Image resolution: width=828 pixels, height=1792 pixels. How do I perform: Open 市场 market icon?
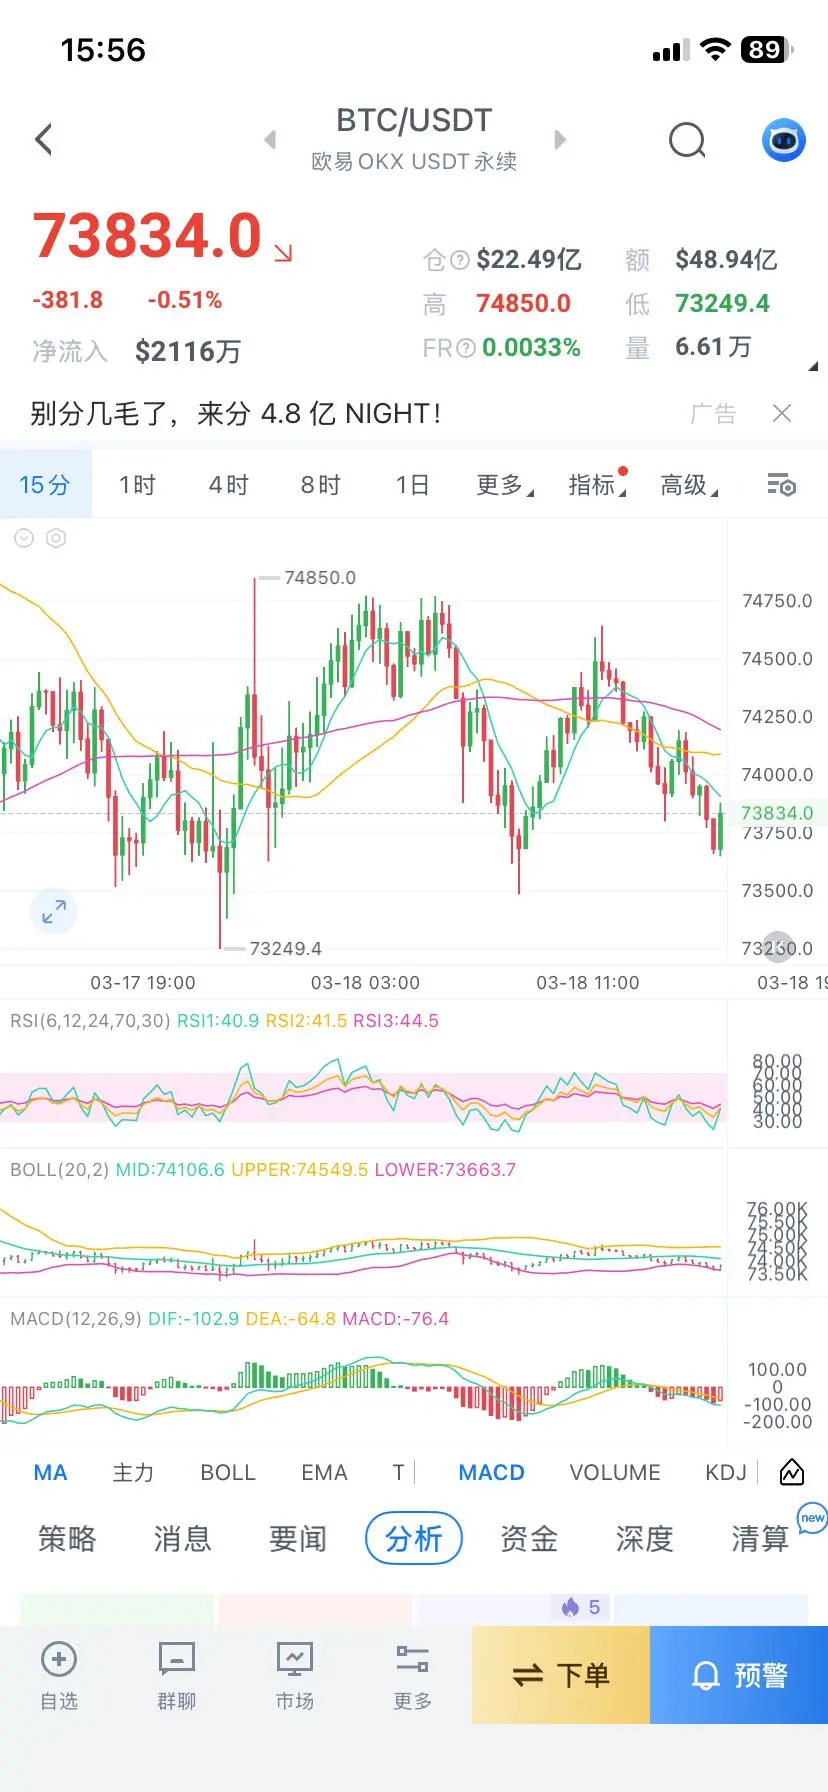295,1659
